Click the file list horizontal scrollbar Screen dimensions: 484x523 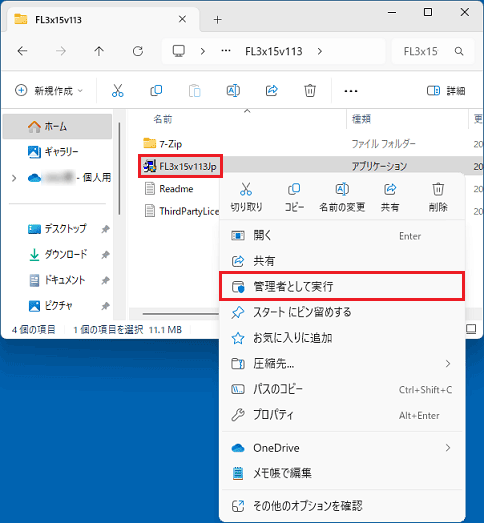coord(182,314)
